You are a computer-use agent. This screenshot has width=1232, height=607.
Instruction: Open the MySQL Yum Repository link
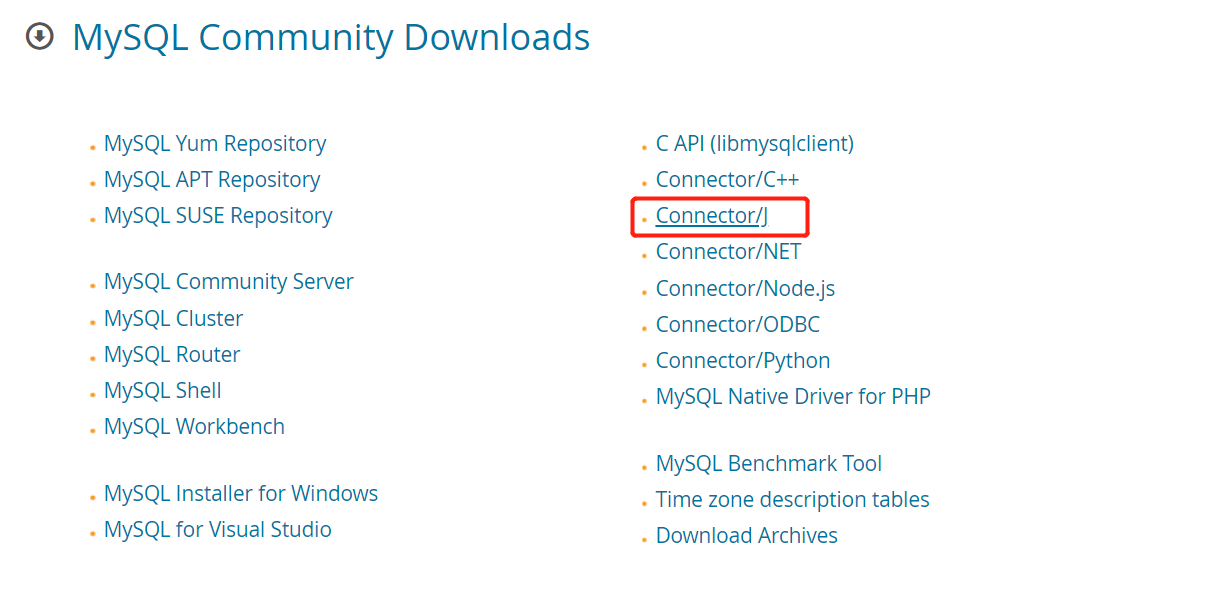pos(215,144)
